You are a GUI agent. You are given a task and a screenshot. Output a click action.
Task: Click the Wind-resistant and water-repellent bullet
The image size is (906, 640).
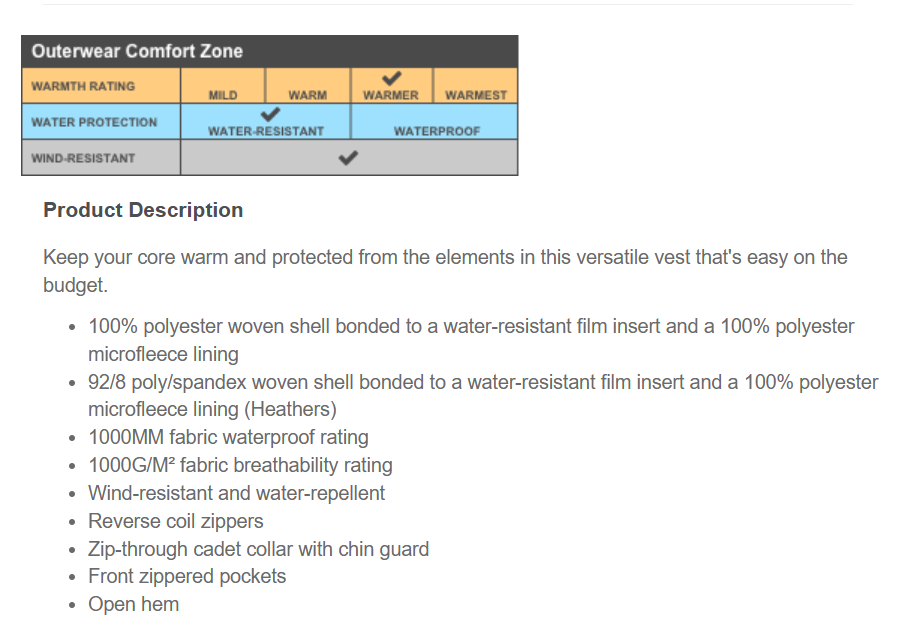pos(236,493)
